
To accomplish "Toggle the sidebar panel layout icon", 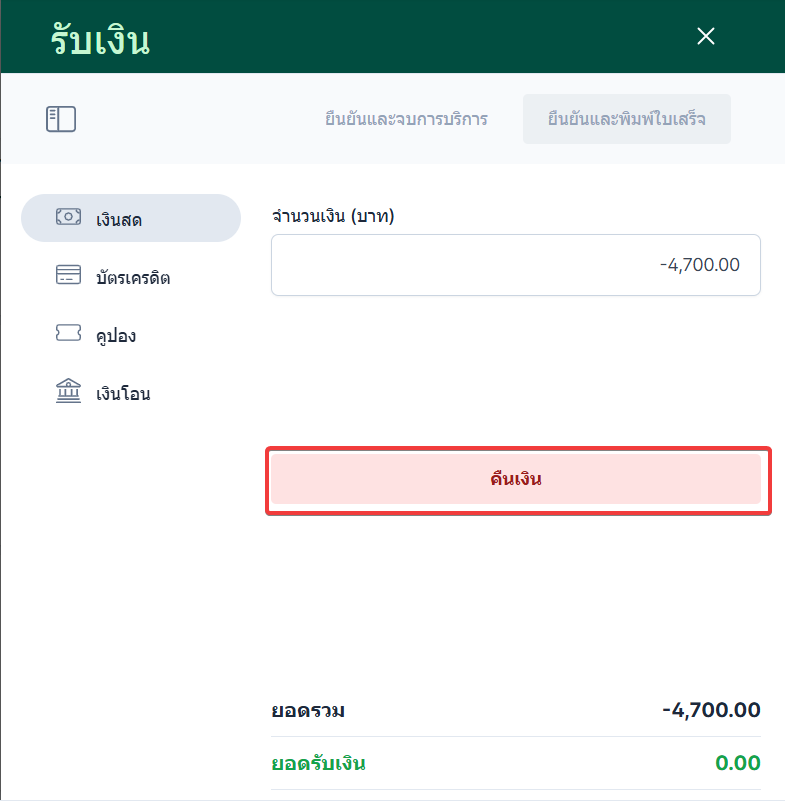I will coord(61,119).
